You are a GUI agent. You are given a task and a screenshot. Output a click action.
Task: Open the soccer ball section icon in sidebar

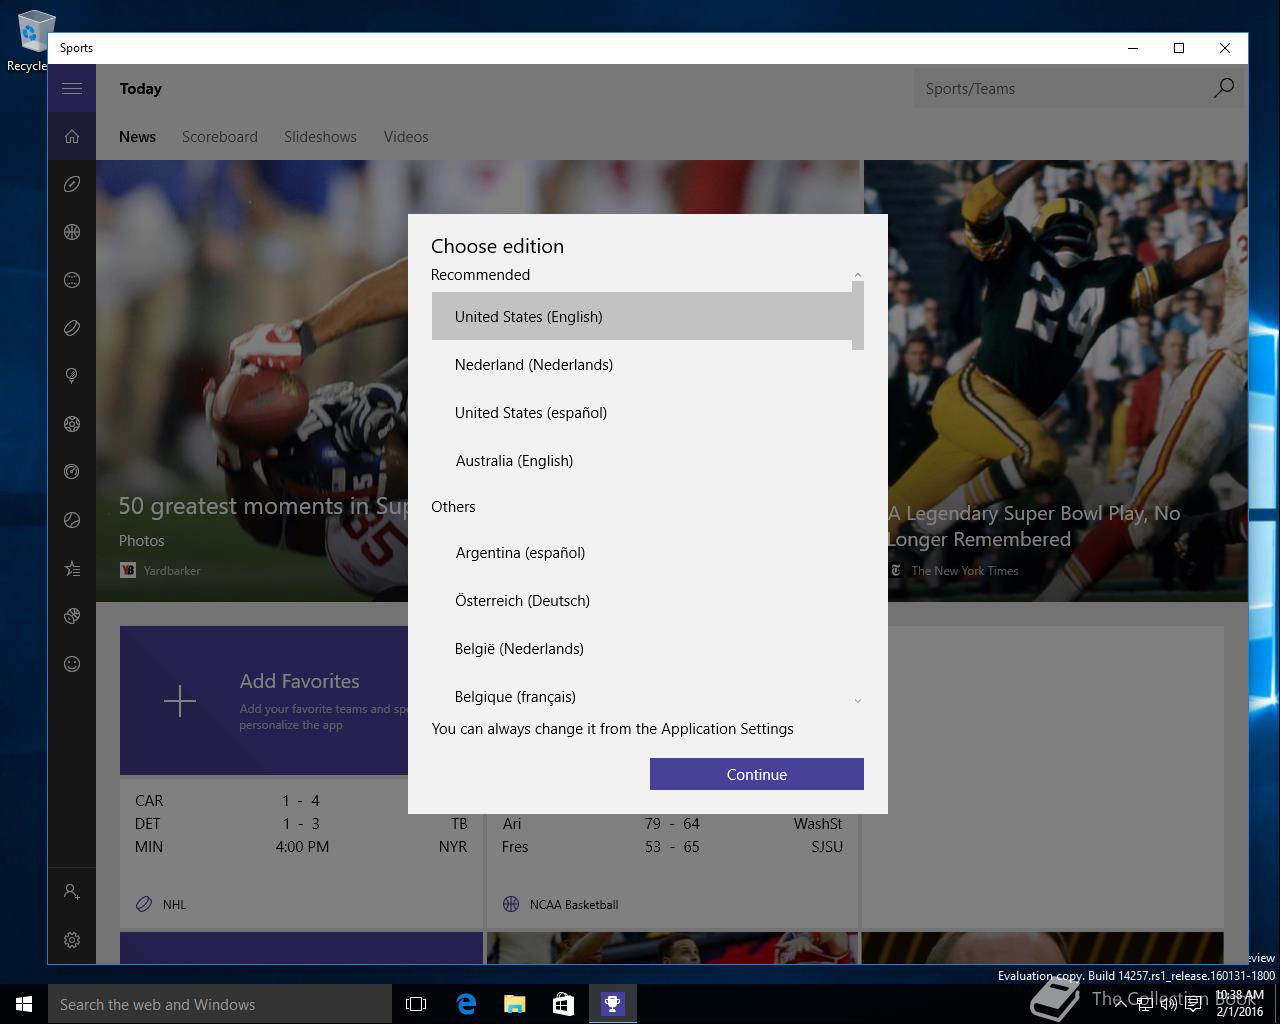coord(72,424)
